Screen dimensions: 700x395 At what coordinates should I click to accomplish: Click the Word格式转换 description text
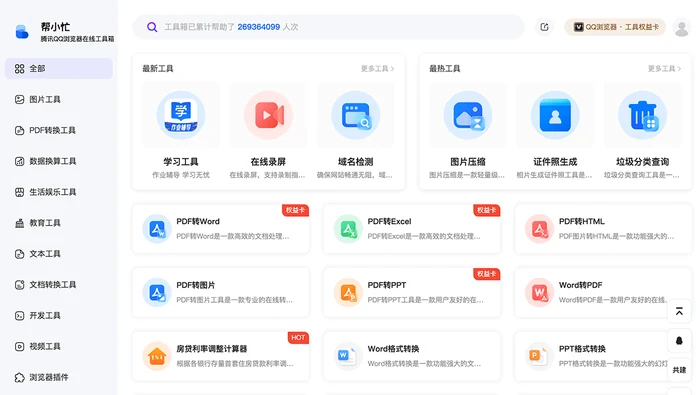pos(424,364)
